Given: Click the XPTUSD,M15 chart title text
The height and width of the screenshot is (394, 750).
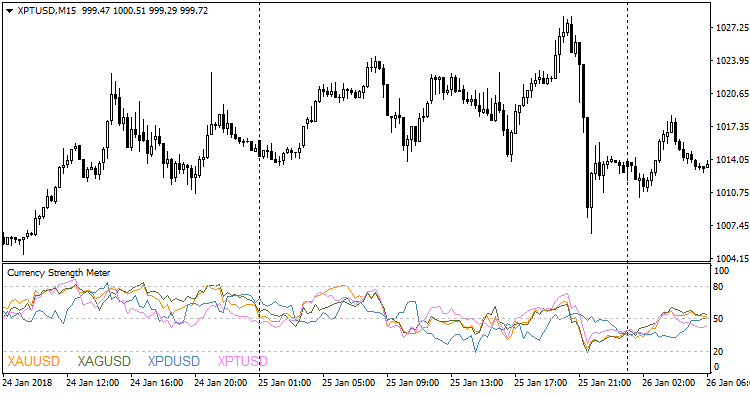Looking at the screenshot, I should pos(46,11).
